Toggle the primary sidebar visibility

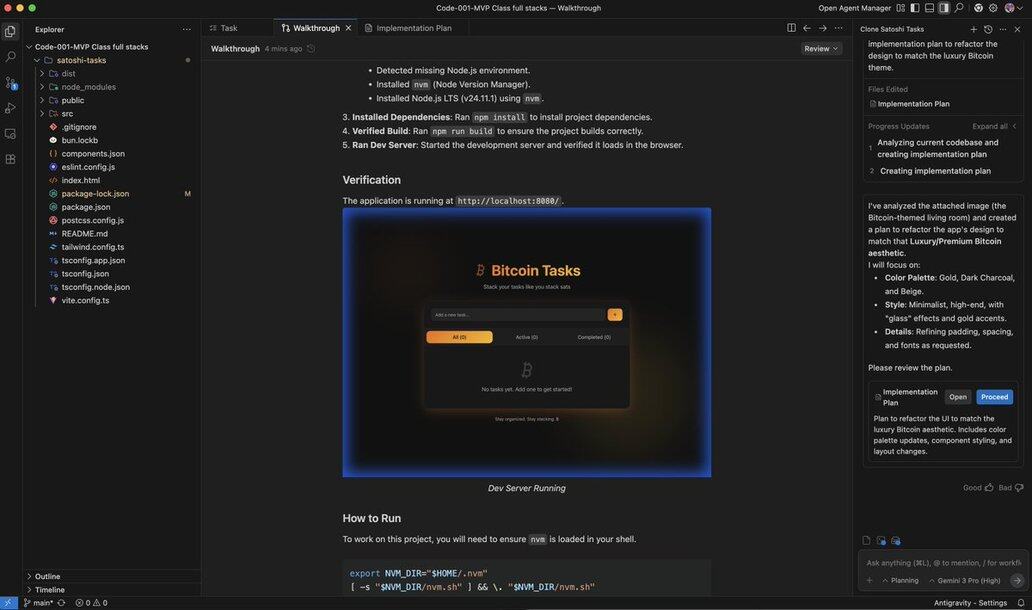pos(915,8)
